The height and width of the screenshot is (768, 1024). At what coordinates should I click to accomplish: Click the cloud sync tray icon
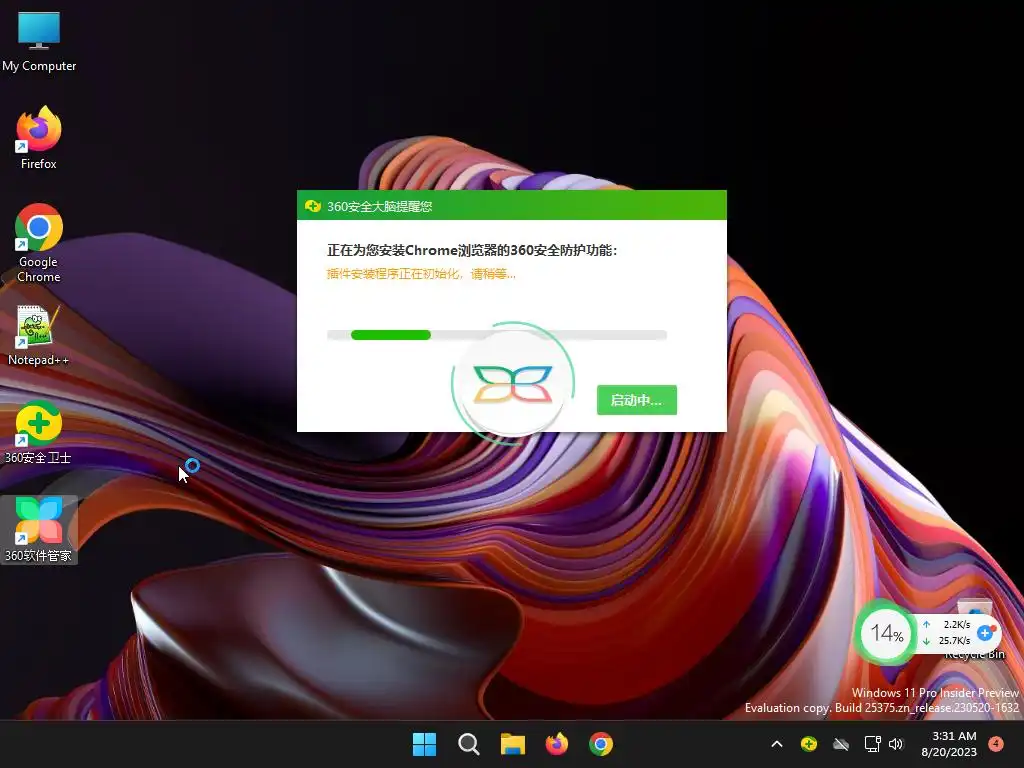(840, 744)
